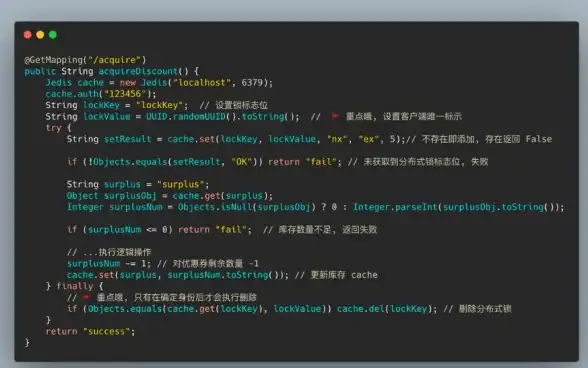This screenshot has width=588, height=368.
Task: Click the "OK" string literal
Action: click(242, 162)
